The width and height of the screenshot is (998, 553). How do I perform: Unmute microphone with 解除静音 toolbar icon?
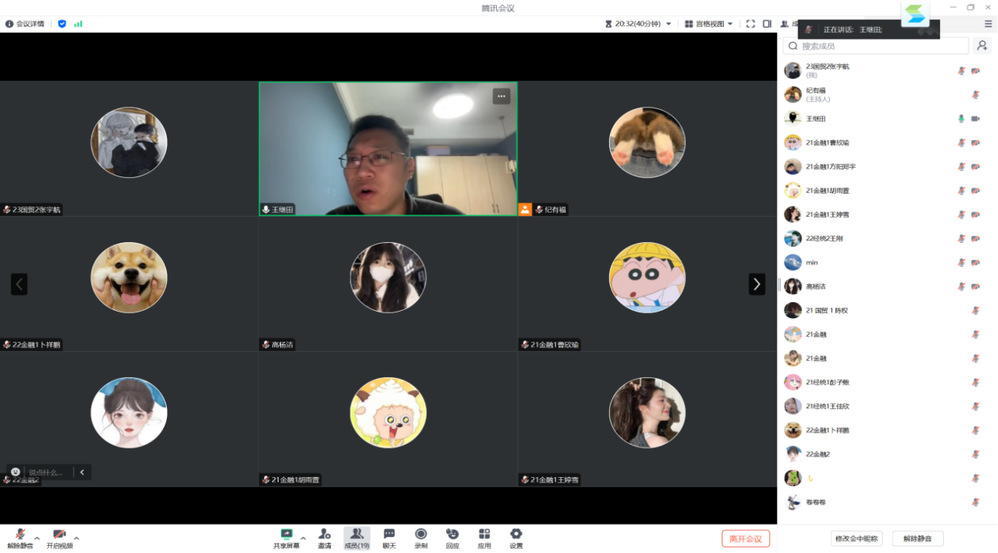(x=20, y=536)
